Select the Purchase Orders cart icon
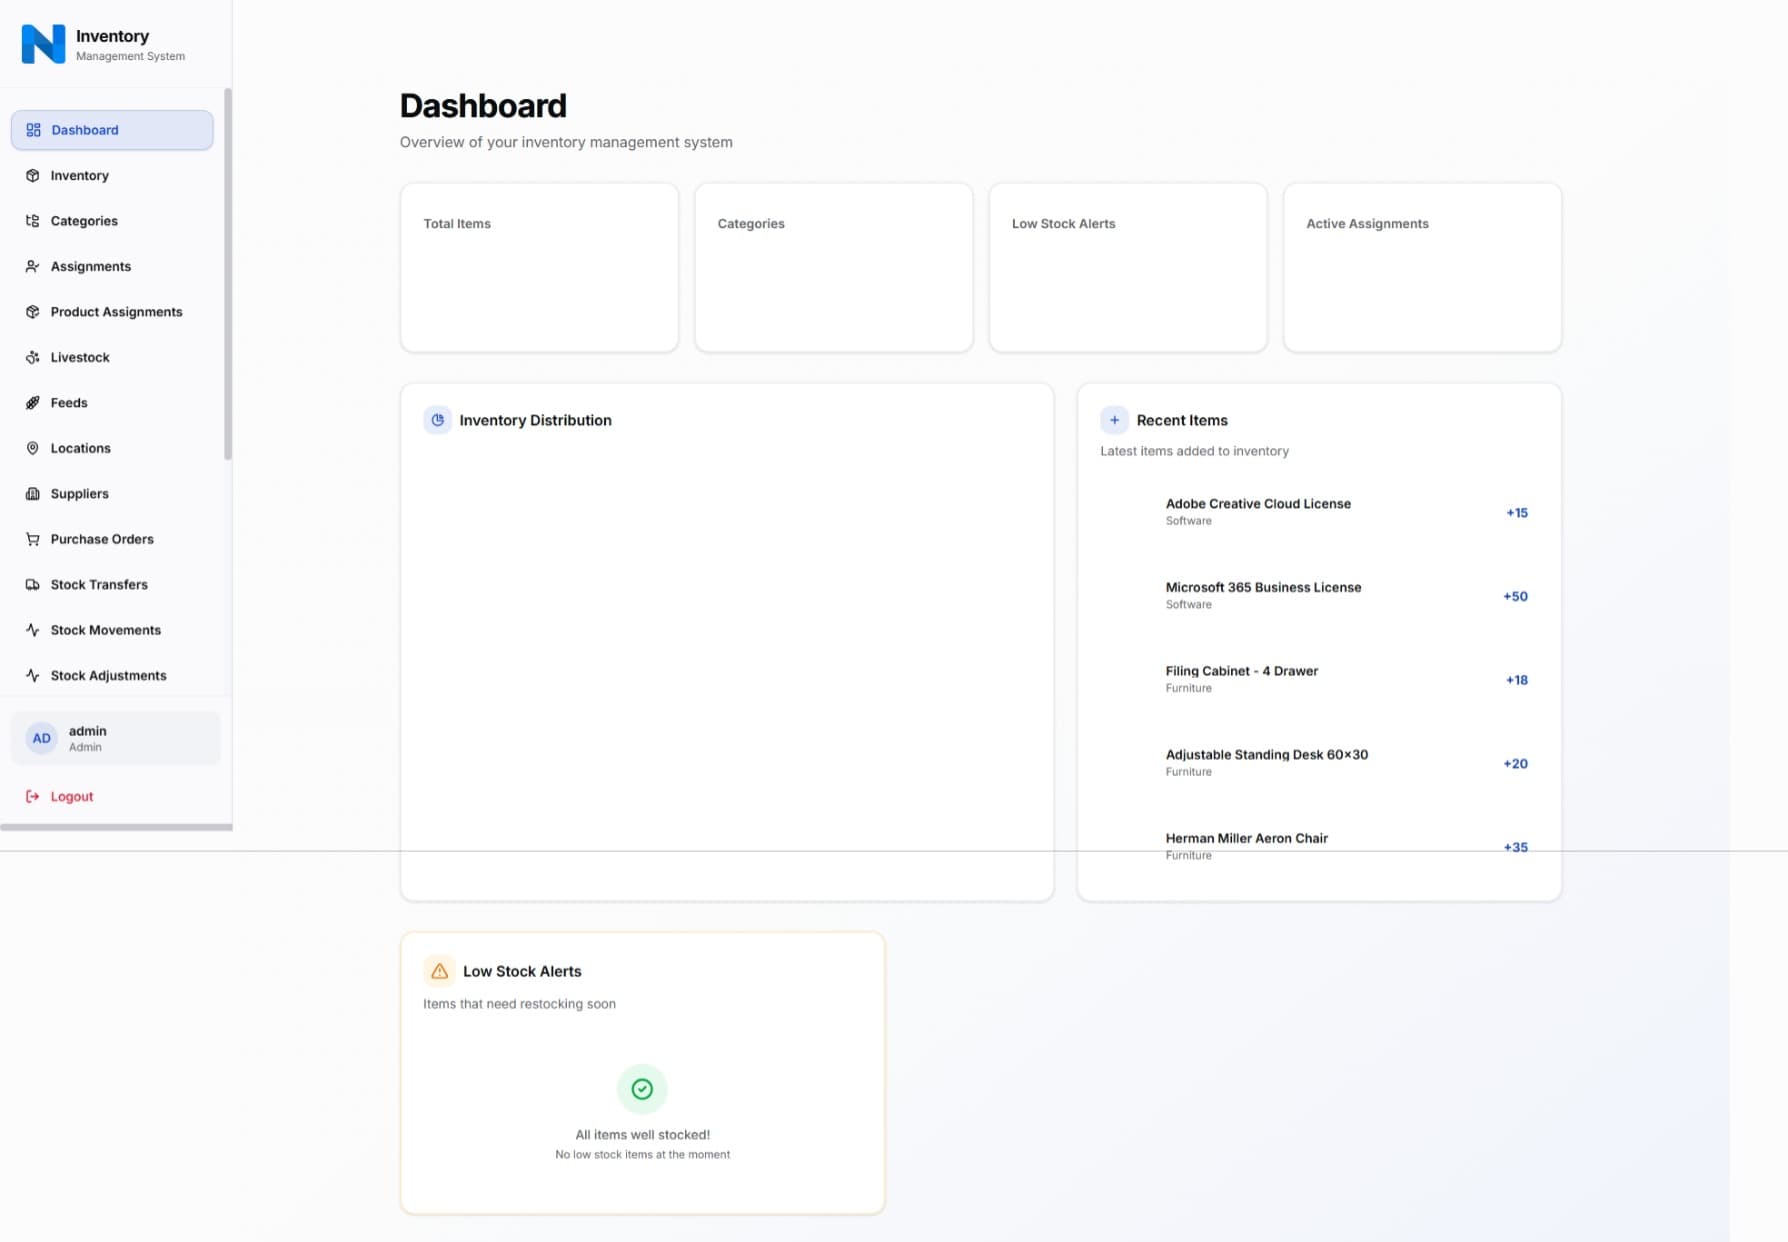1788x1242 pixels. [x=32, y=539]
